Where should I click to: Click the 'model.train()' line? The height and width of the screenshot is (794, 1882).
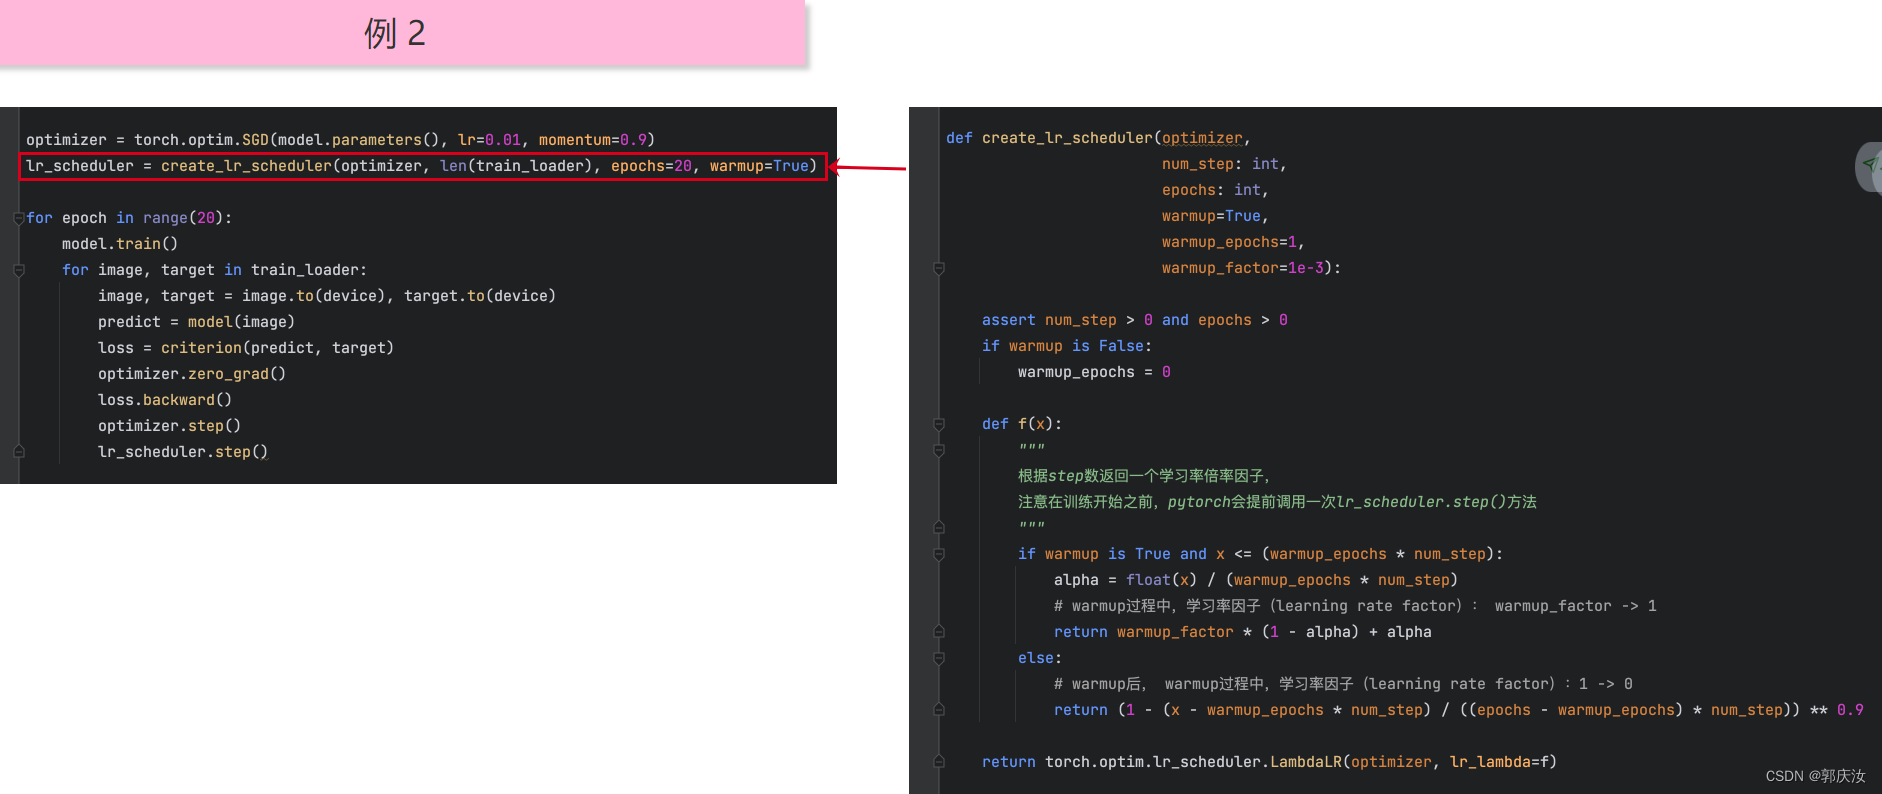(x=120, y=244)
